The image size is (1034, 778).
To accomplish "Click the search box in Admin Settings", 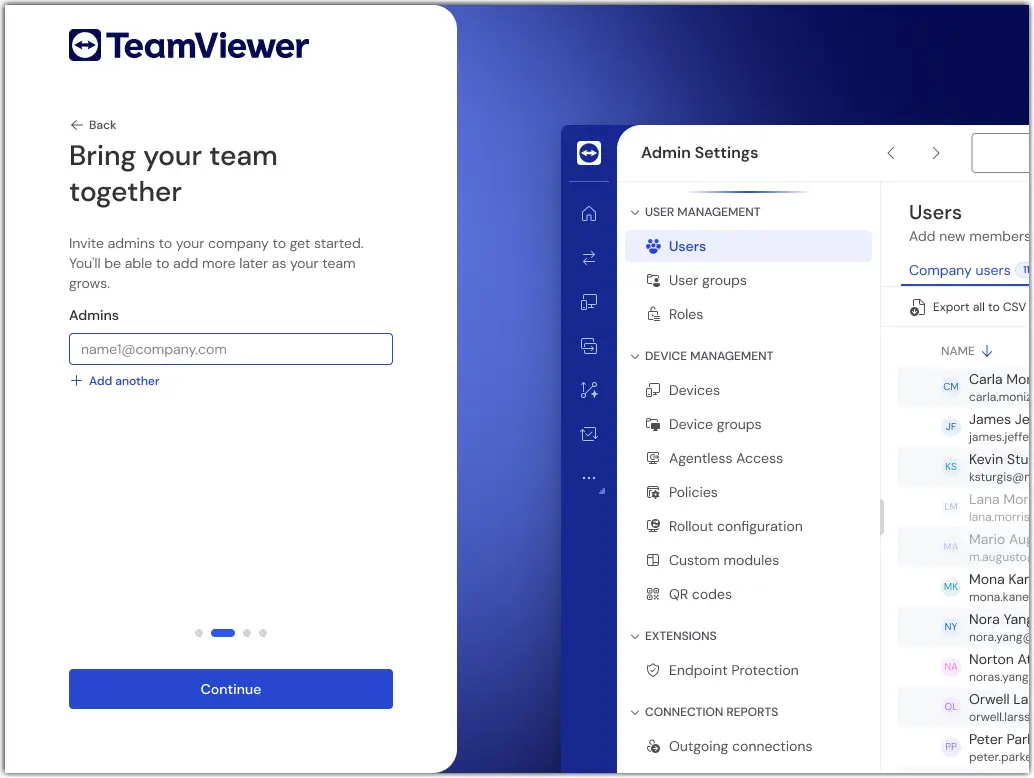I will click(x=1000, y=153).
